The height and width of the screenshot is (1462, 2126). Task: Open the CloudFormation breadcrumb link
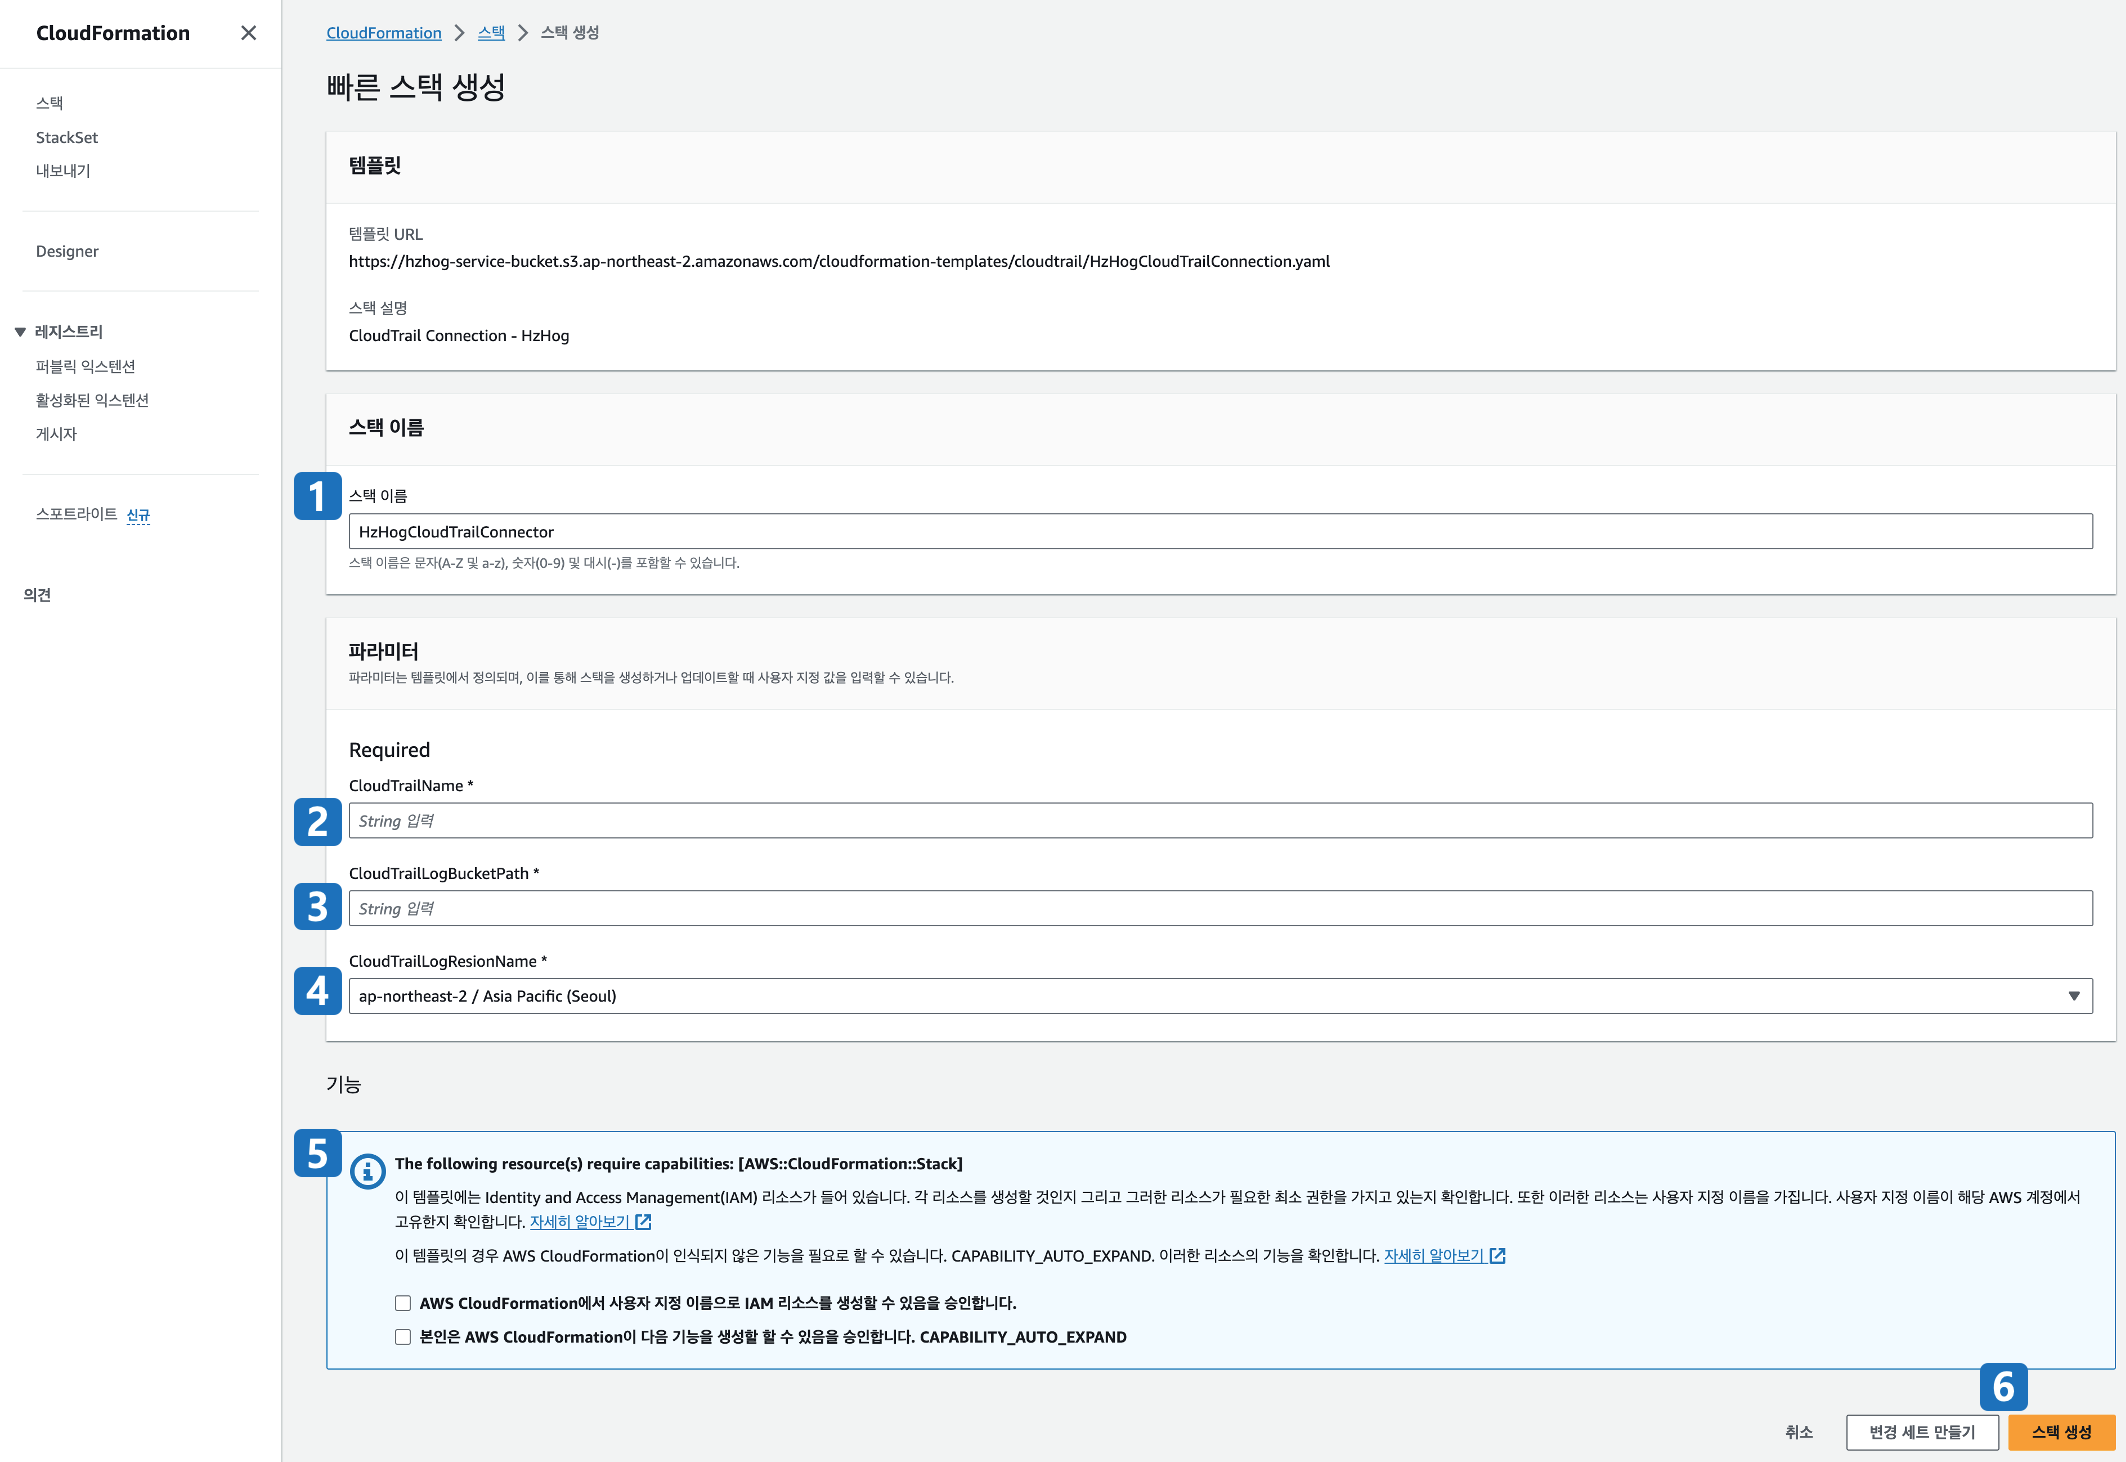[384, 33]
